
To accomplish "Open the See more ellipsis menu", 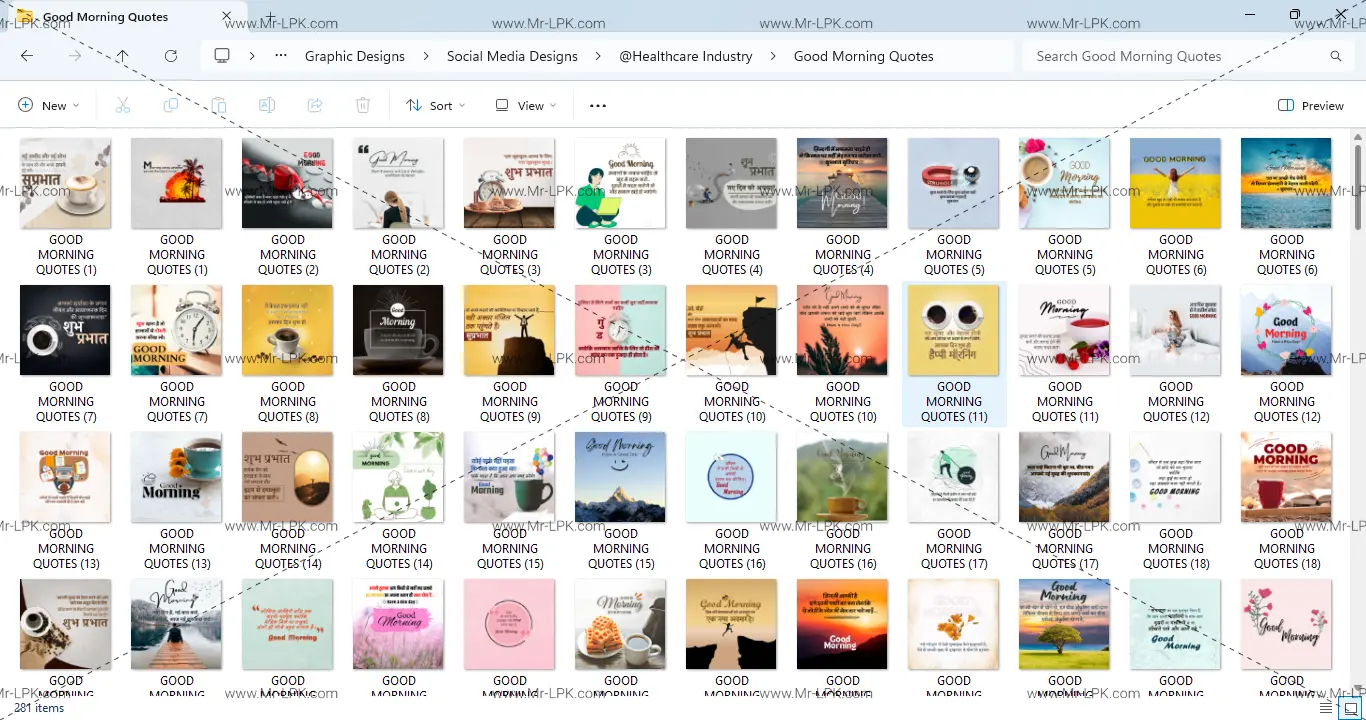I will click(598, 105).
